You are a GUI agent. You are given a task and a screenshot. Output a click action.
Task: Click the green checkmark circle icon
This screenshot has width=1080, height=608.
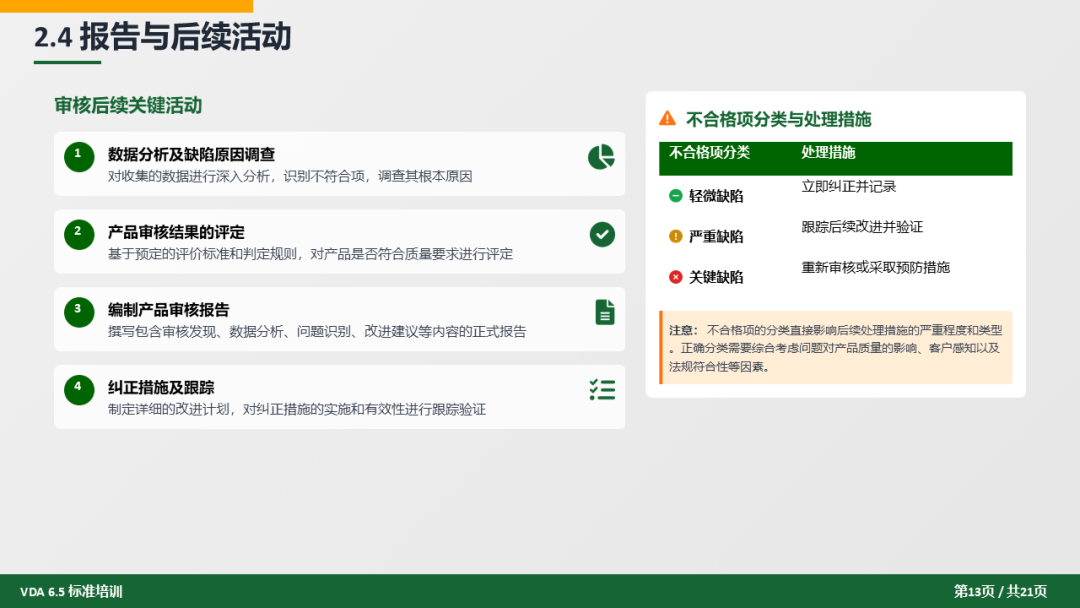pyautogui.click(x=601, y=234)
